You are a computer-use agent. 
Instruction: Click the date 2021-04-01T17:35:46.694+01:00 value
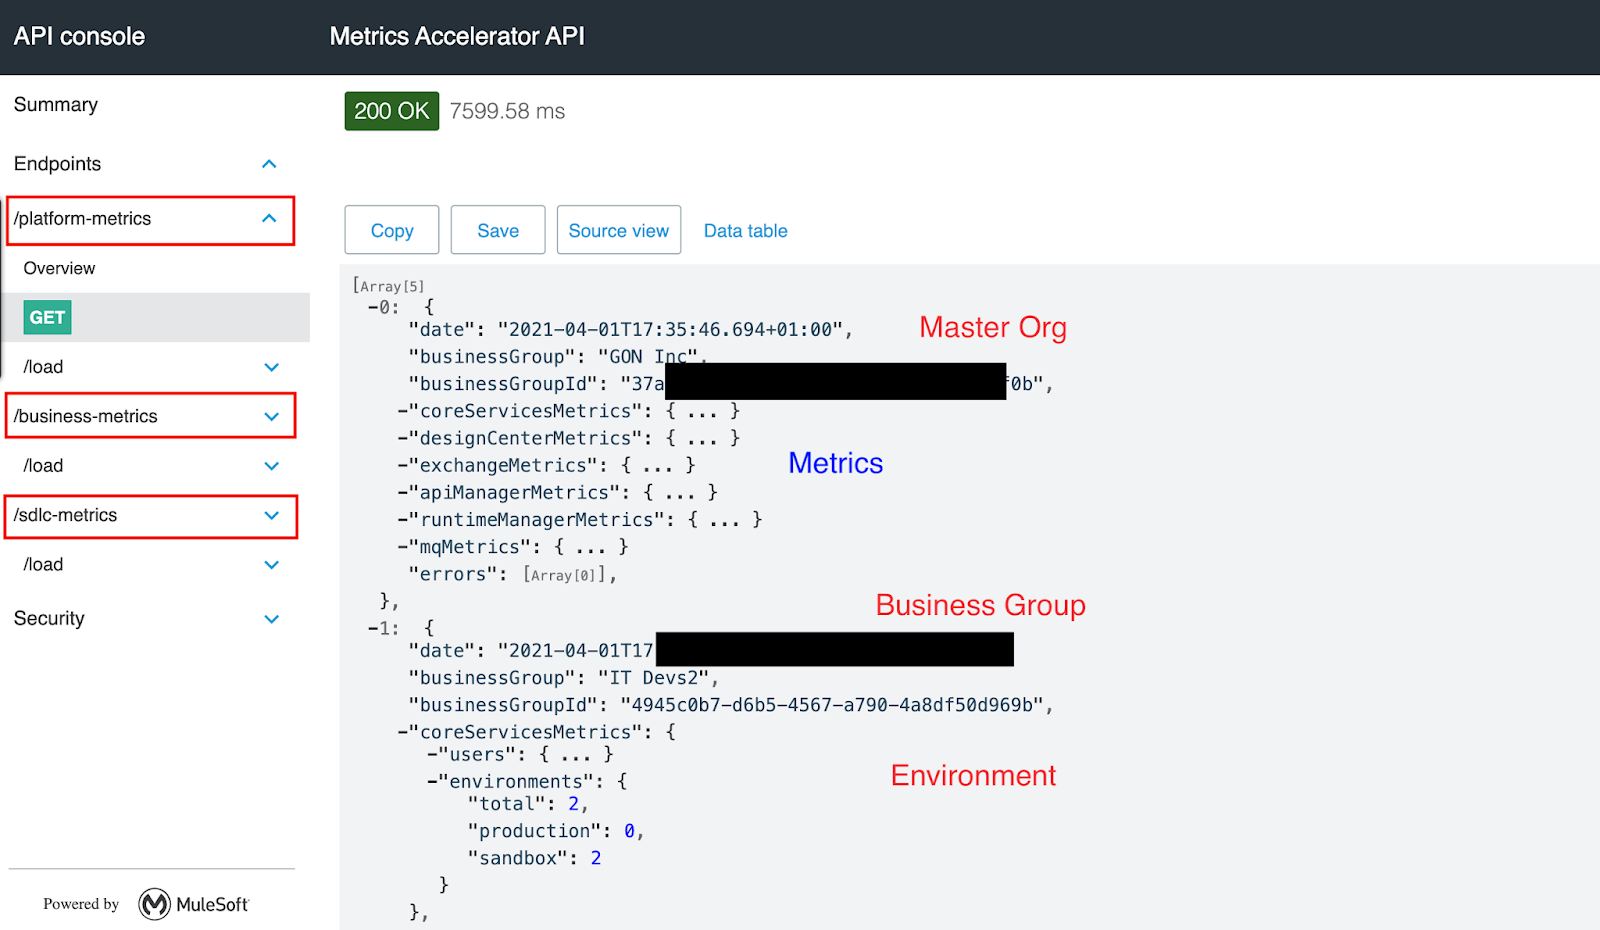point(670,330)
